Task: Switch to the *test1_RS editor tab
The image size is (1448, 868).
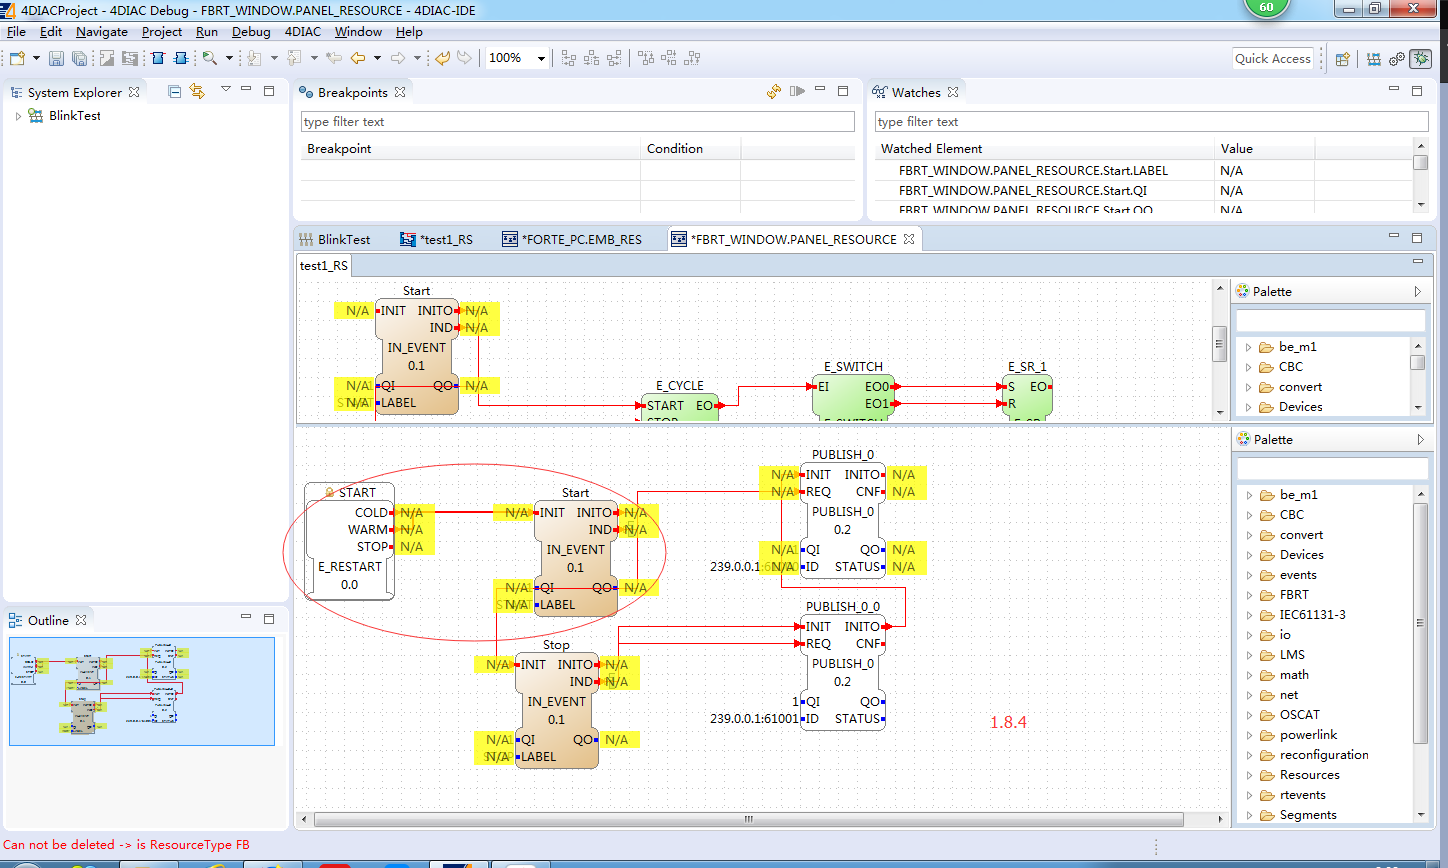Action: 437,239
